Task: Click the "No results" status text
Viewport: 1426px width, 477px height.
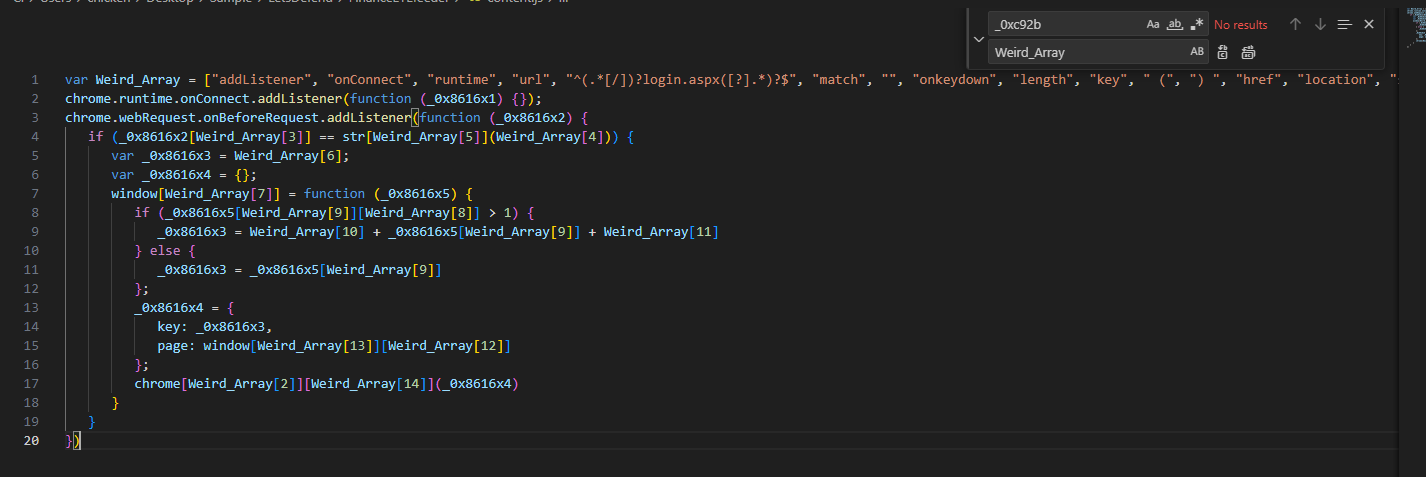Action: tap(1241, 25)
